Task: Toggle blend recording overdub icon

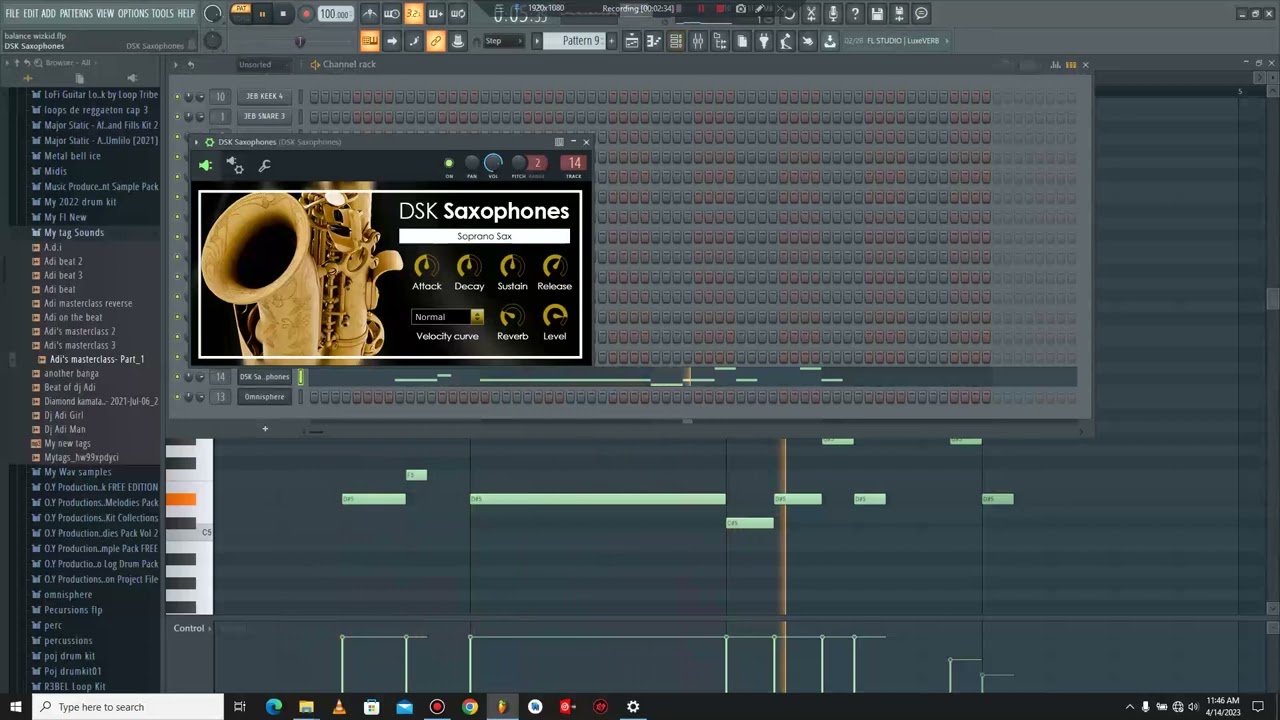Action: pos(436,14)
